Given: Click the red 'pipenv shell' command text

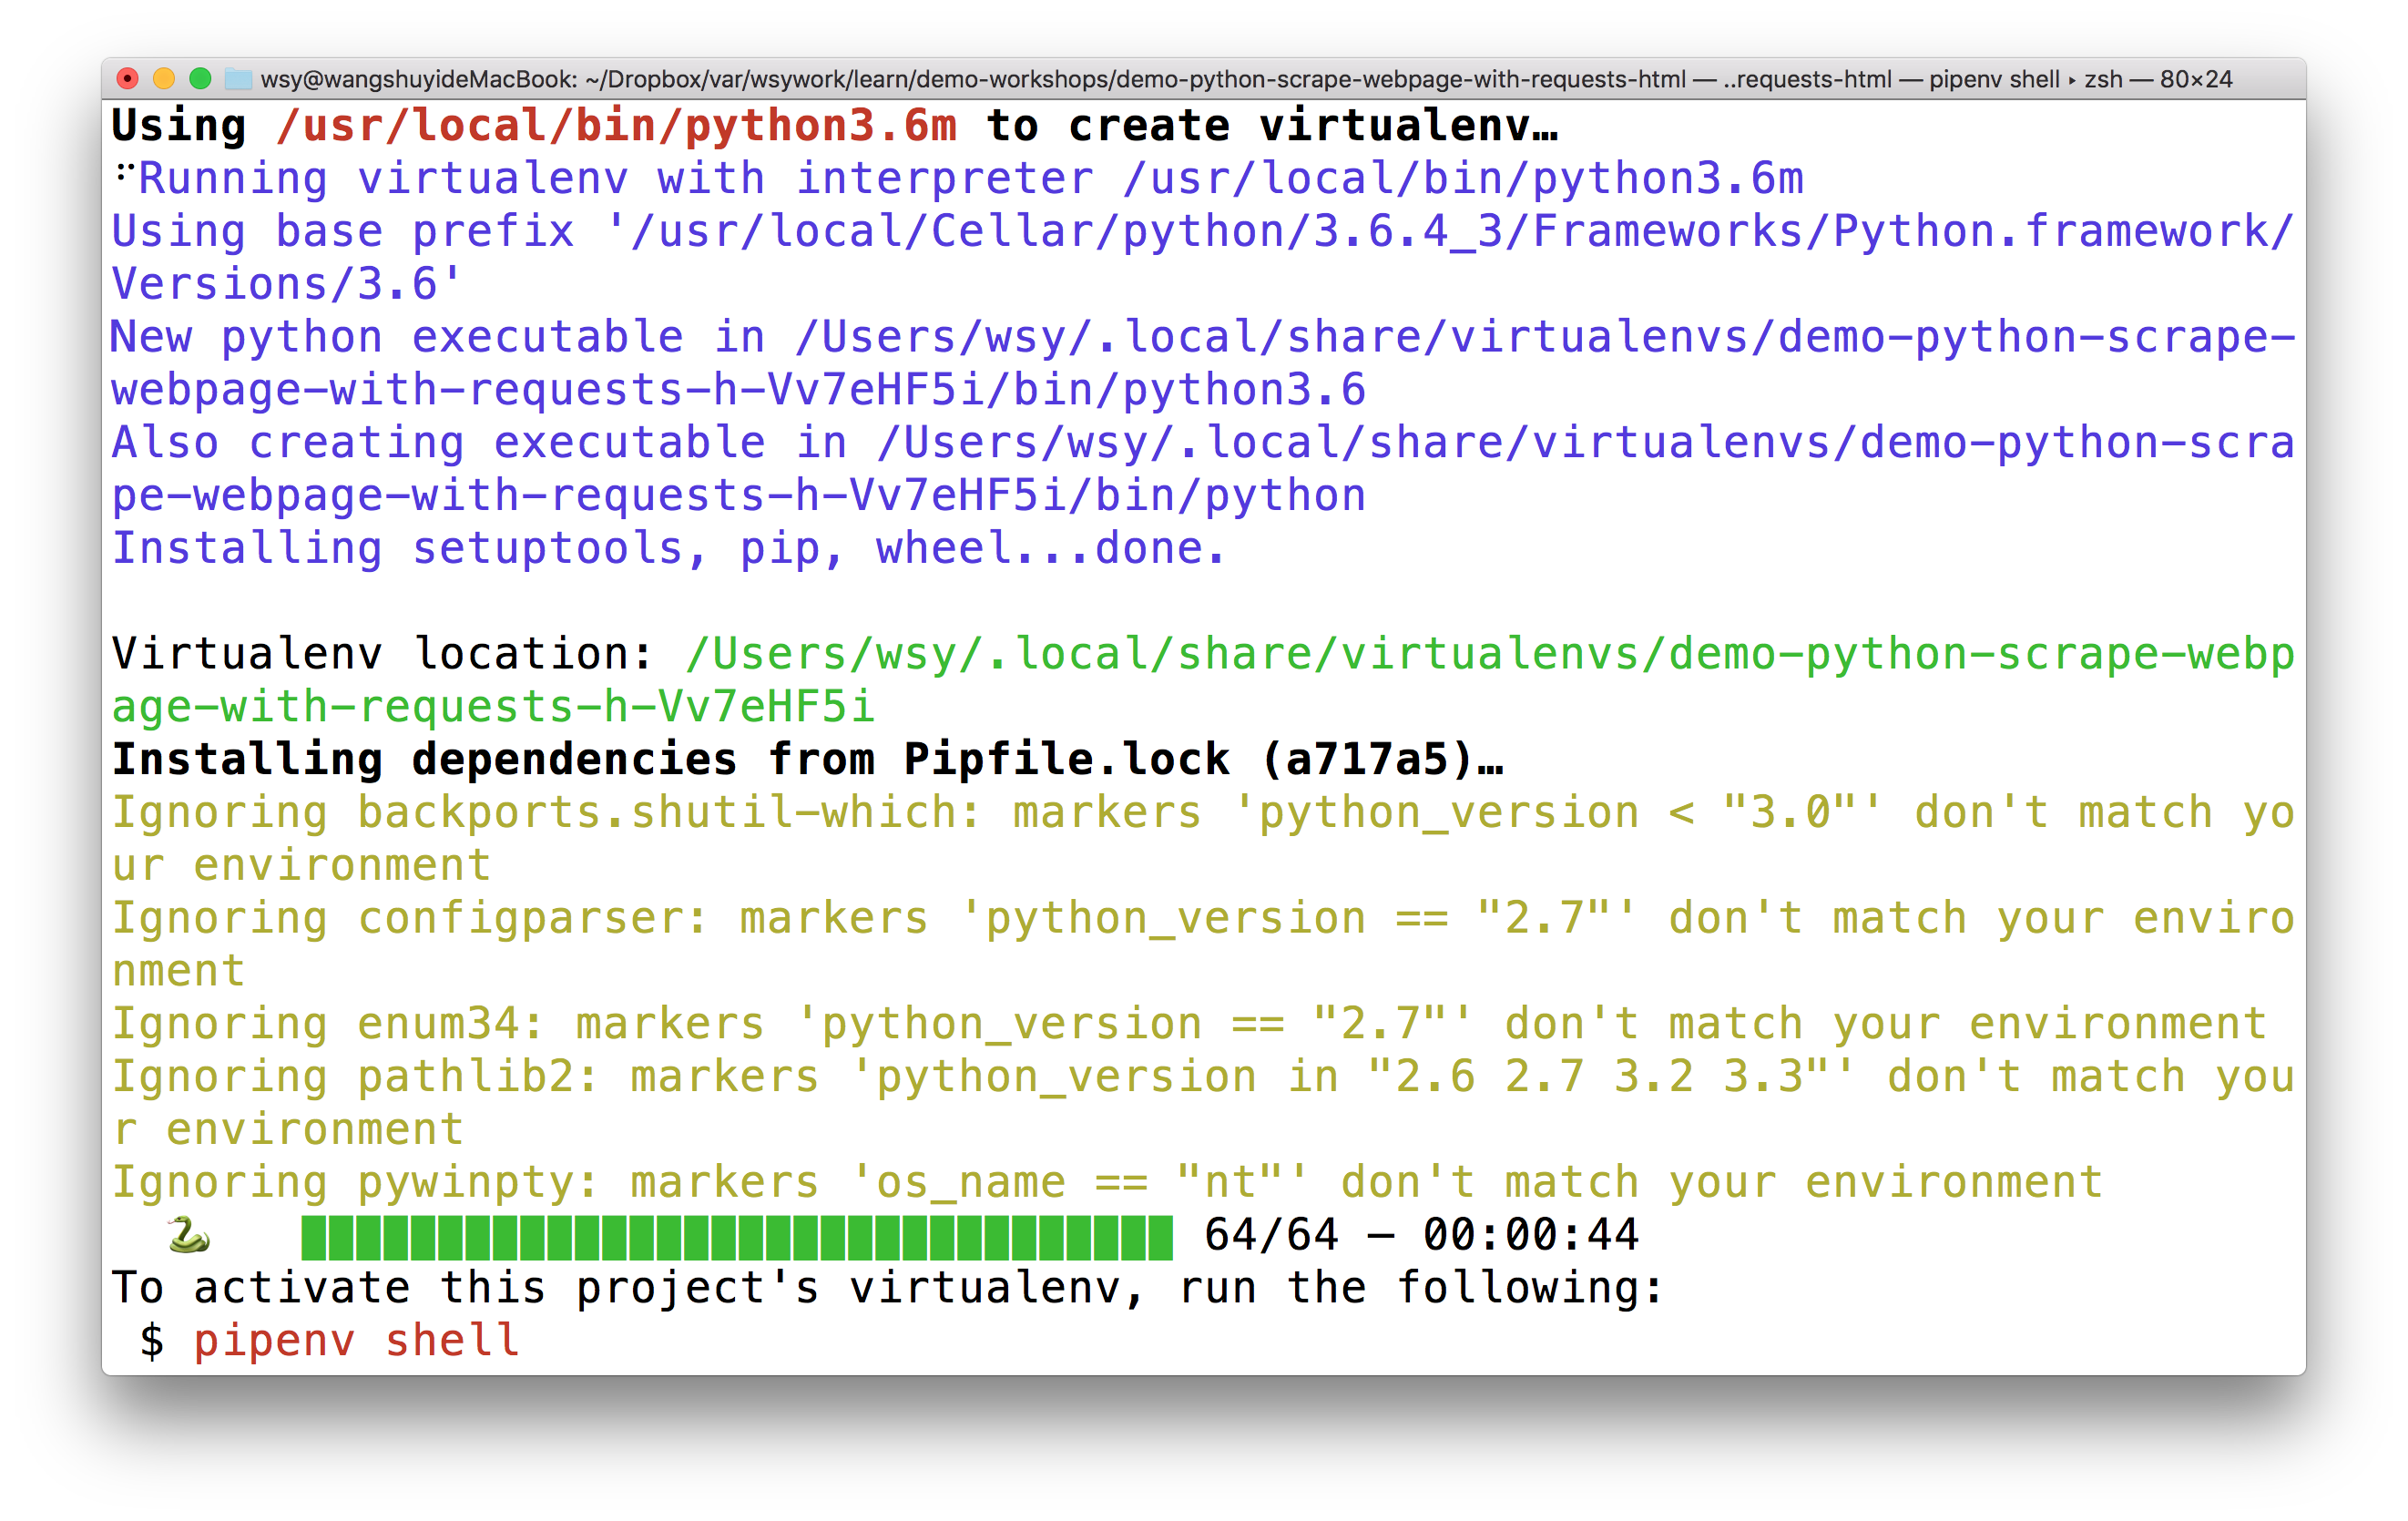Looking at the screenshot, I should tap(356, 1341).
